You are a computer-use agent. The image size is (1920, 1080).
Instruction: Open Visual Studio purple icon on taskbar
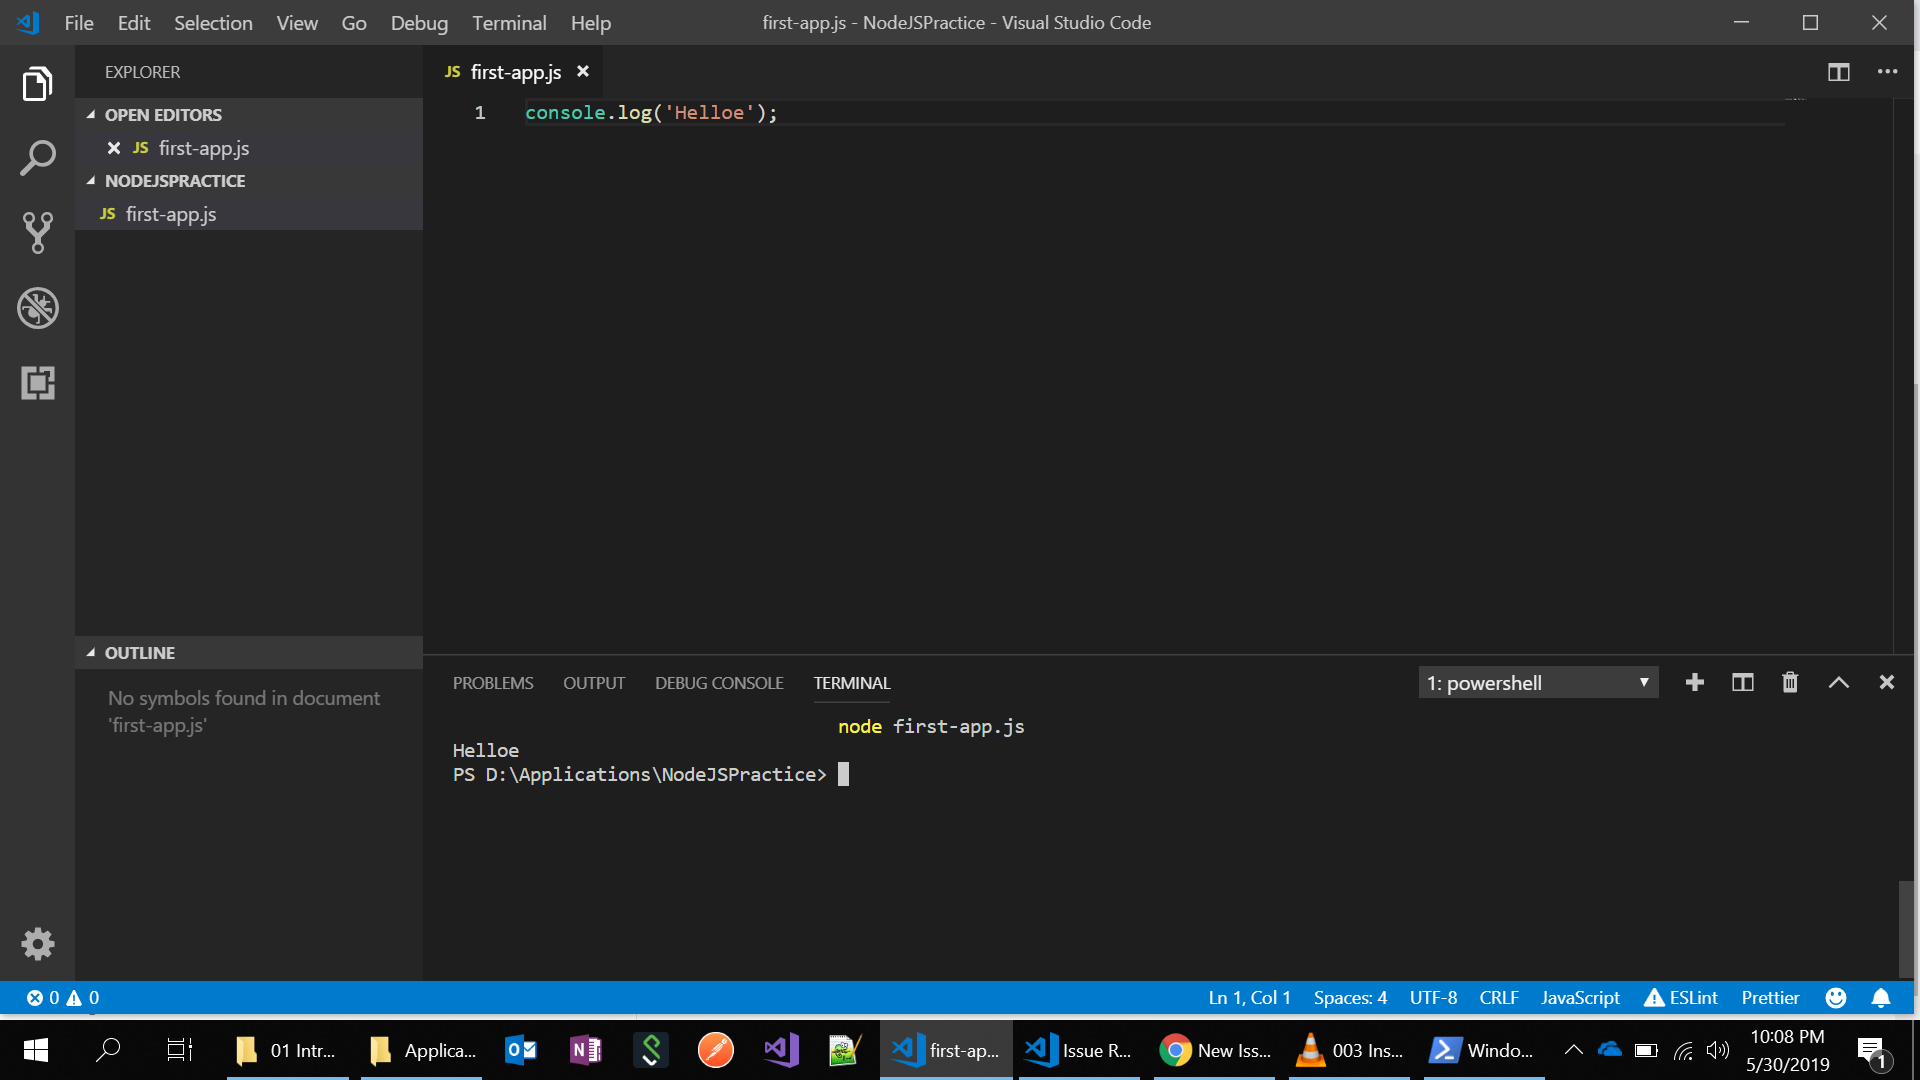tap(781, 1050)
